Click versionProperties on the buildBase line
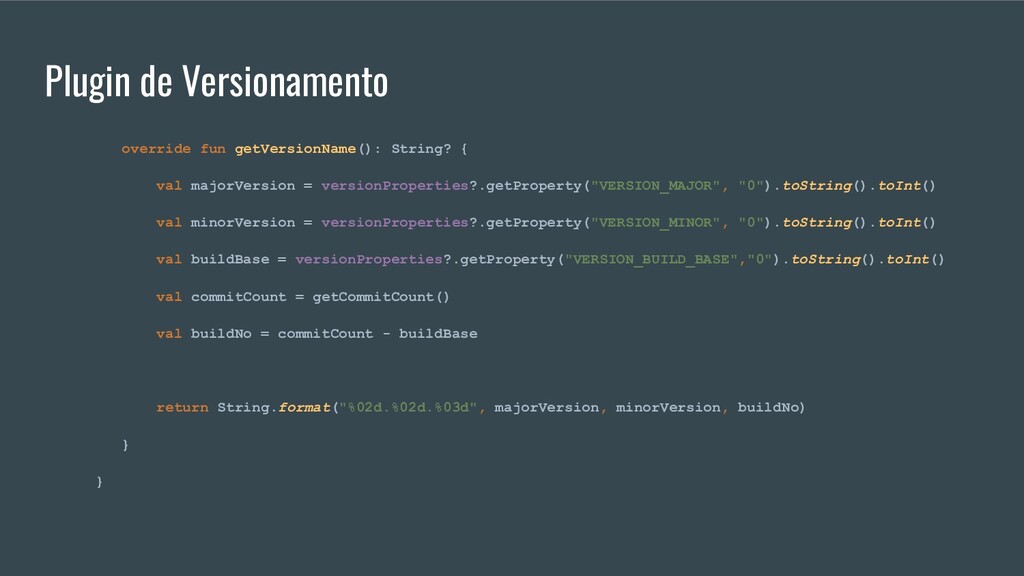The width and height of the screenshot is (1024, 576). click(x=369, y=260)
